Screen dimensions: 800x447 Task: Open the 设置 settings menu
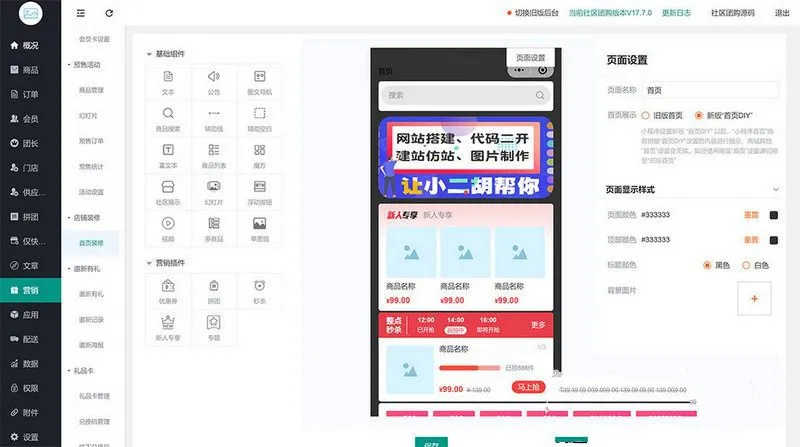(31, 437)
